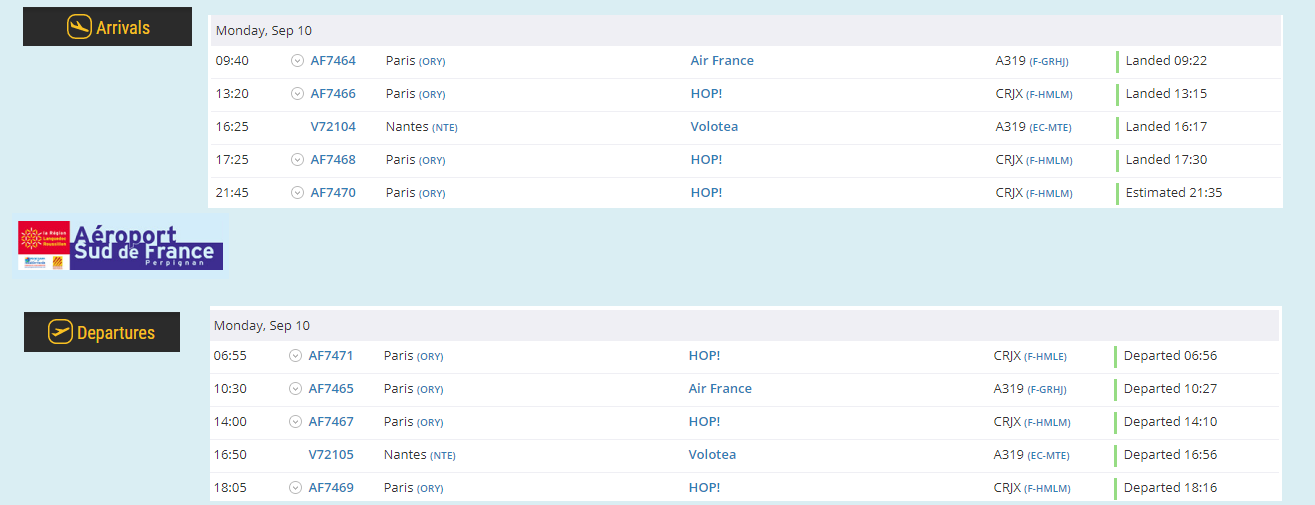Expand details for departure flight AF7471
This screenshot has width=1315, height=505.
pyautogui.click(x=295, y=356)
